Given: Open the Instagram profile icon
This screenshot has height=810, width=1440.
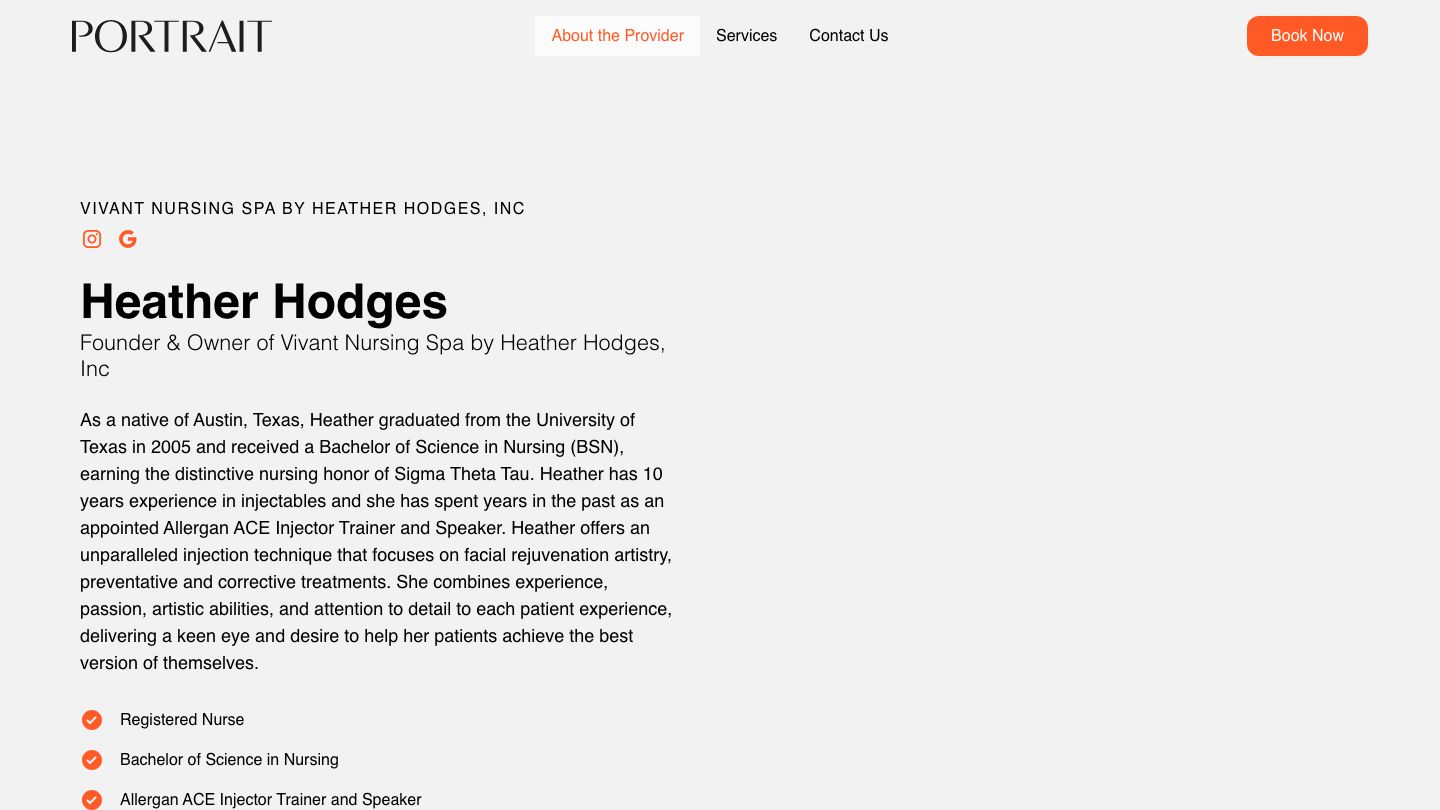Looking at the screenshot, I should tap(92, 239).
